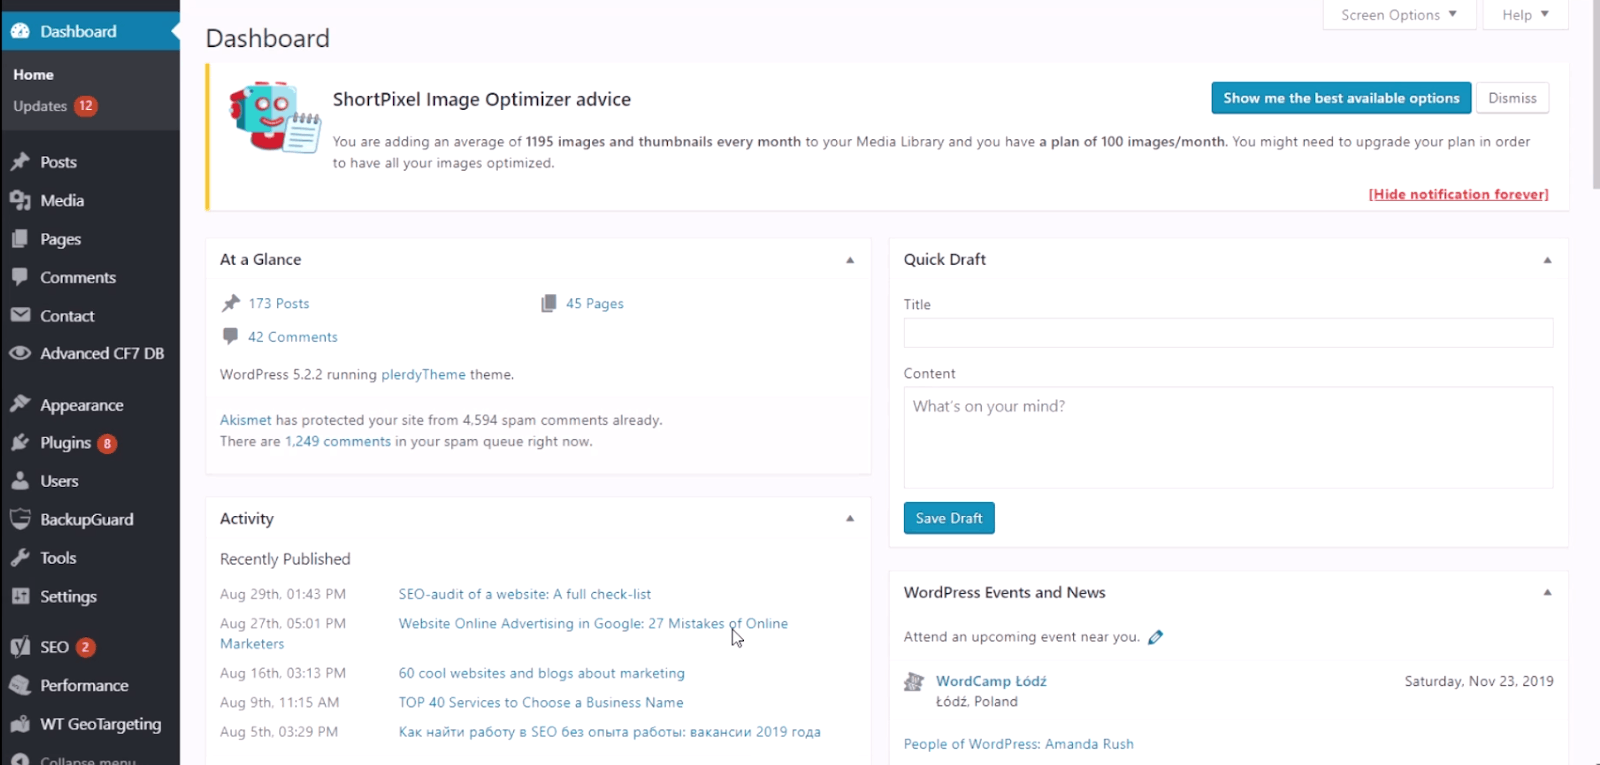Viewport: 1600px width, 765px height.
Task: Click the pages icon beside 45 Pages
Action: 549,303
